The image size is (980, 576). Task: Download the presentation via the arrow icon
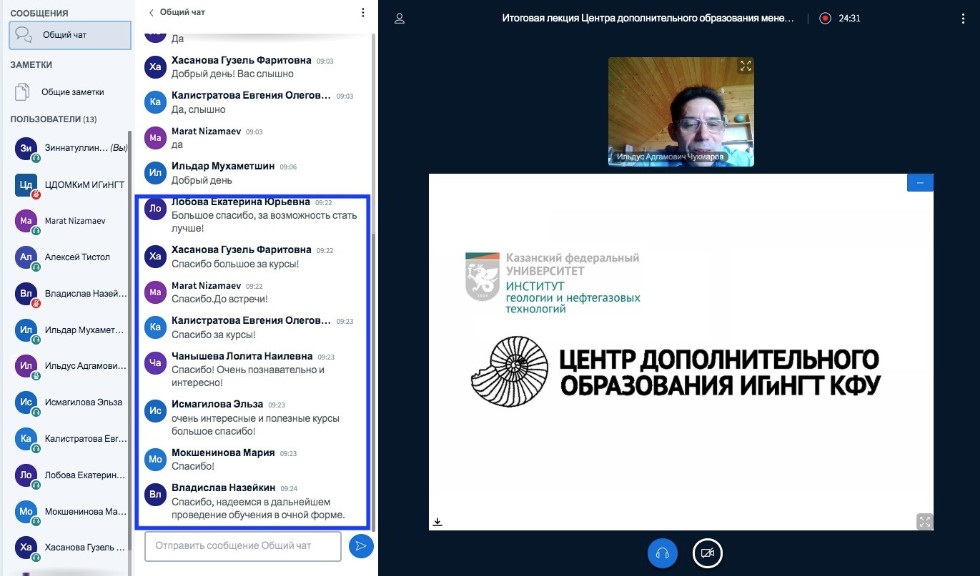click(436, 521)
